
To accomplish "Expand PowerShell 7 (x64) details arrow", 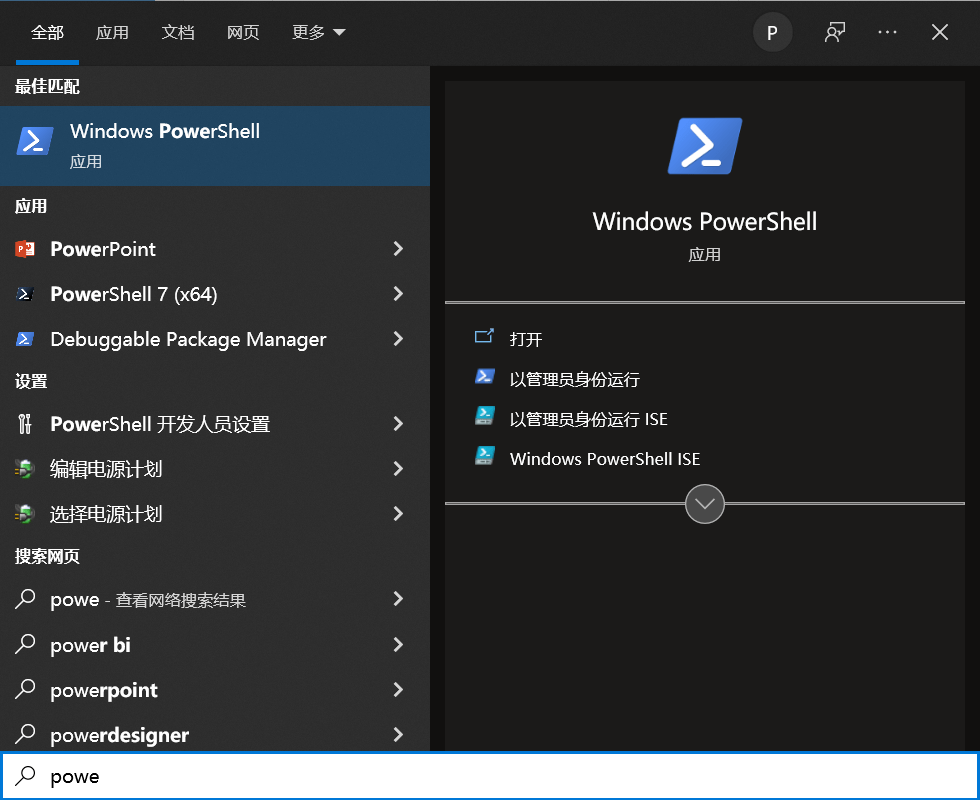I will coord(398,294).
